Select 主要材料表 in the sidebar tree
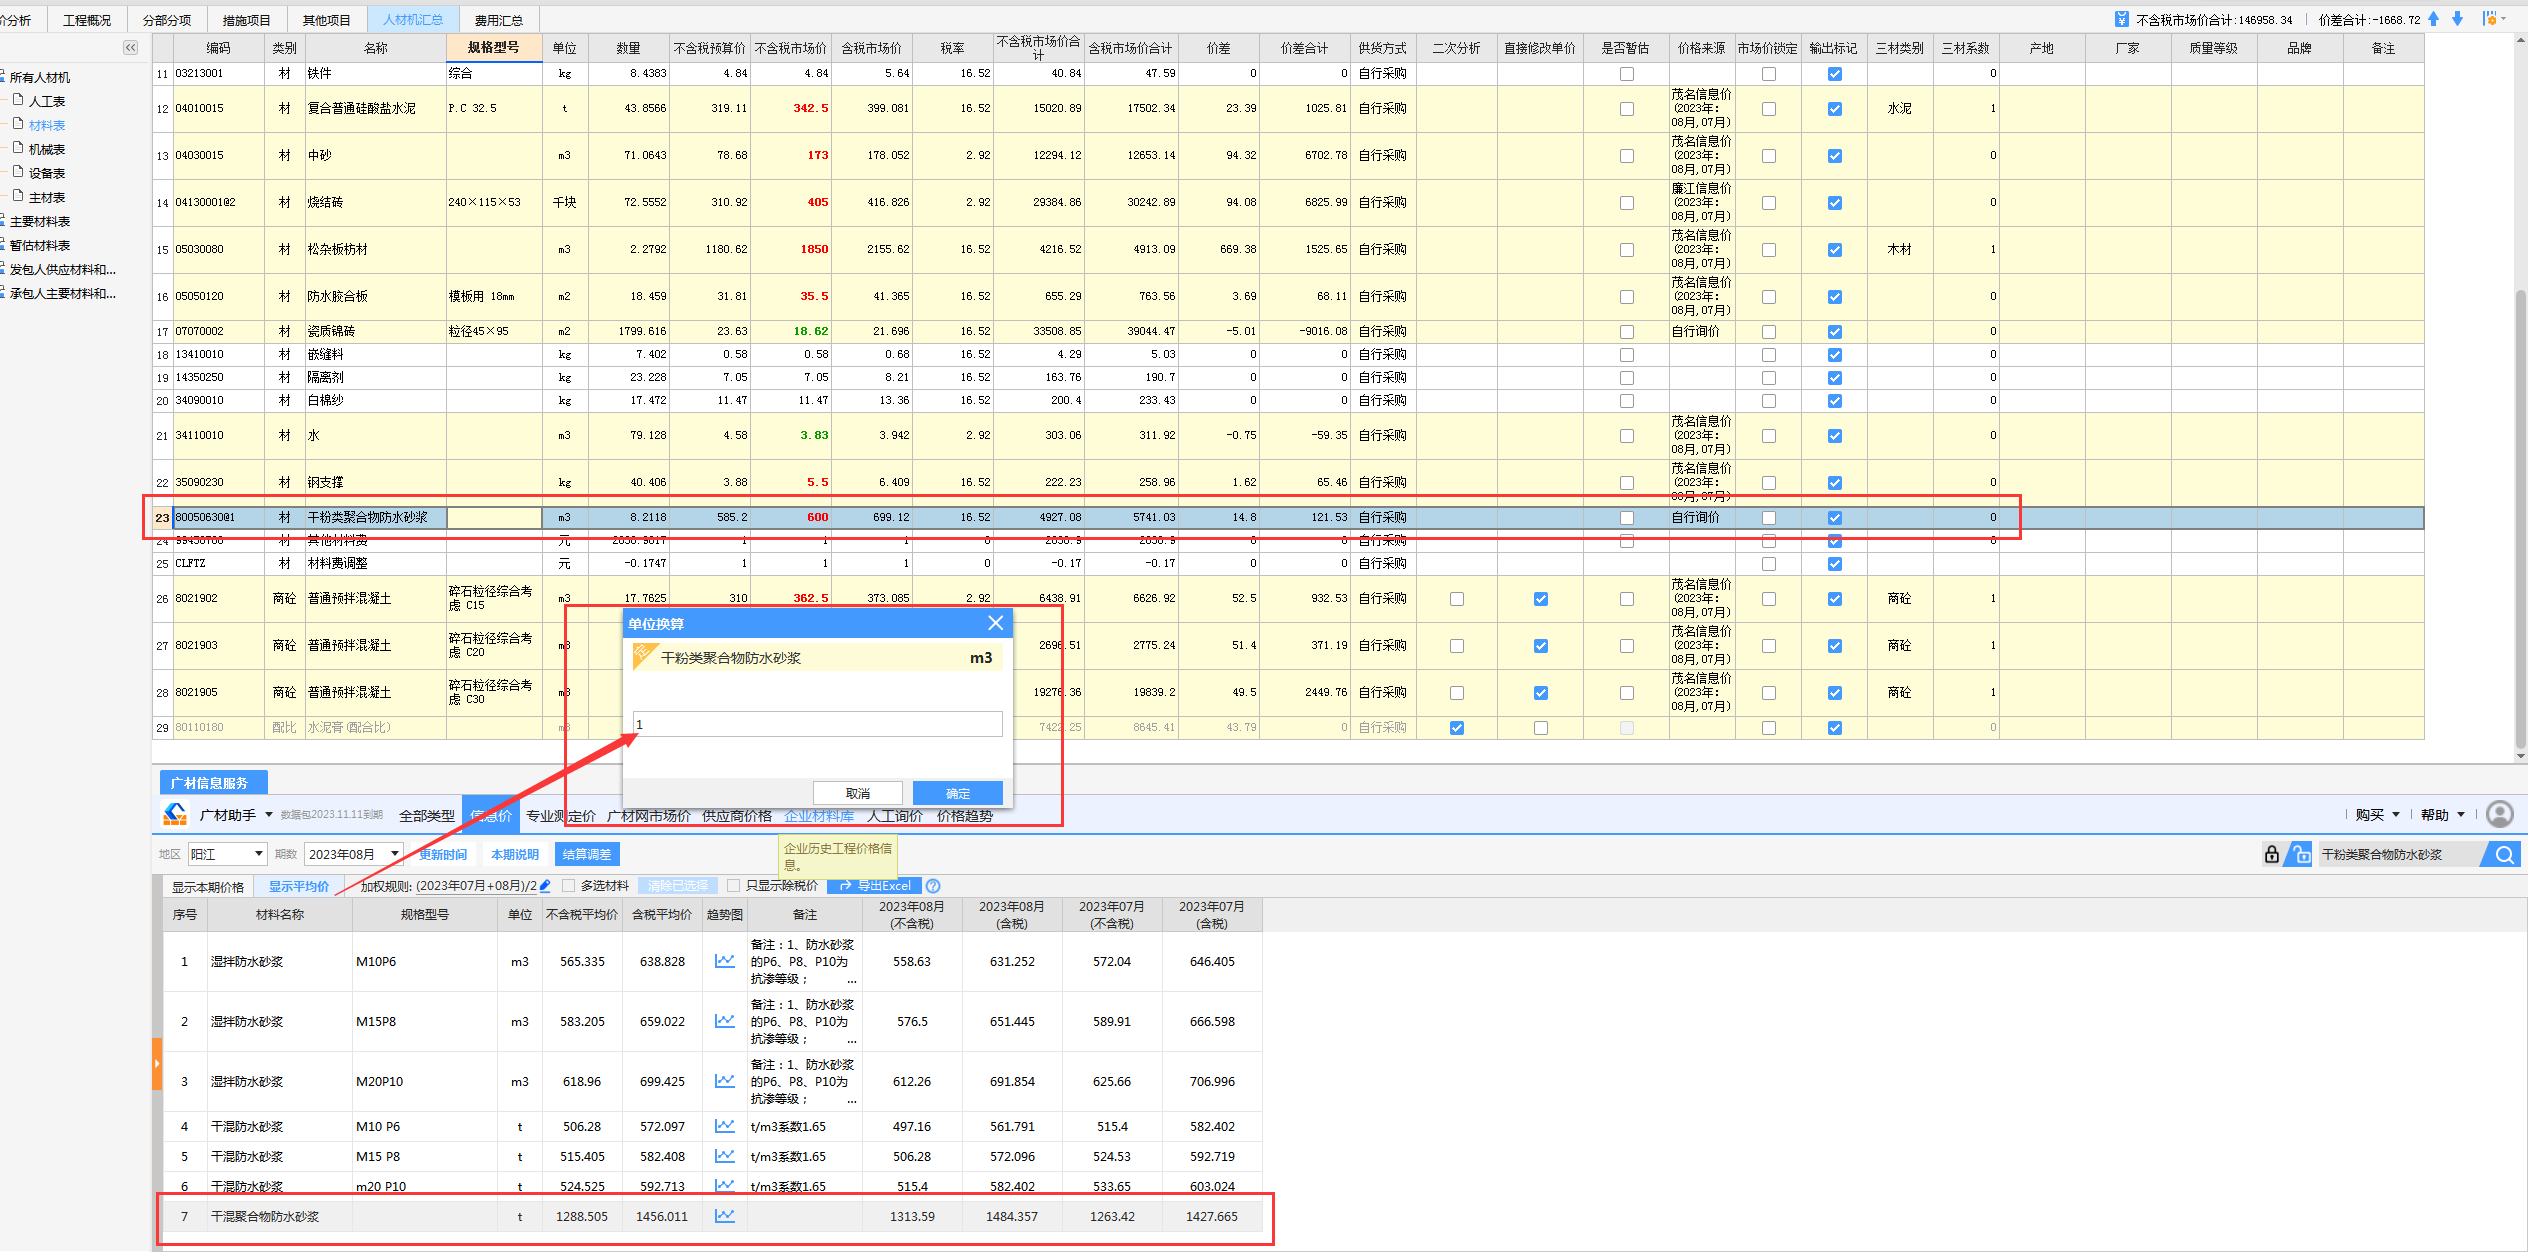Viewport: 2528px width, 1252px height. (x=40, y=221)
